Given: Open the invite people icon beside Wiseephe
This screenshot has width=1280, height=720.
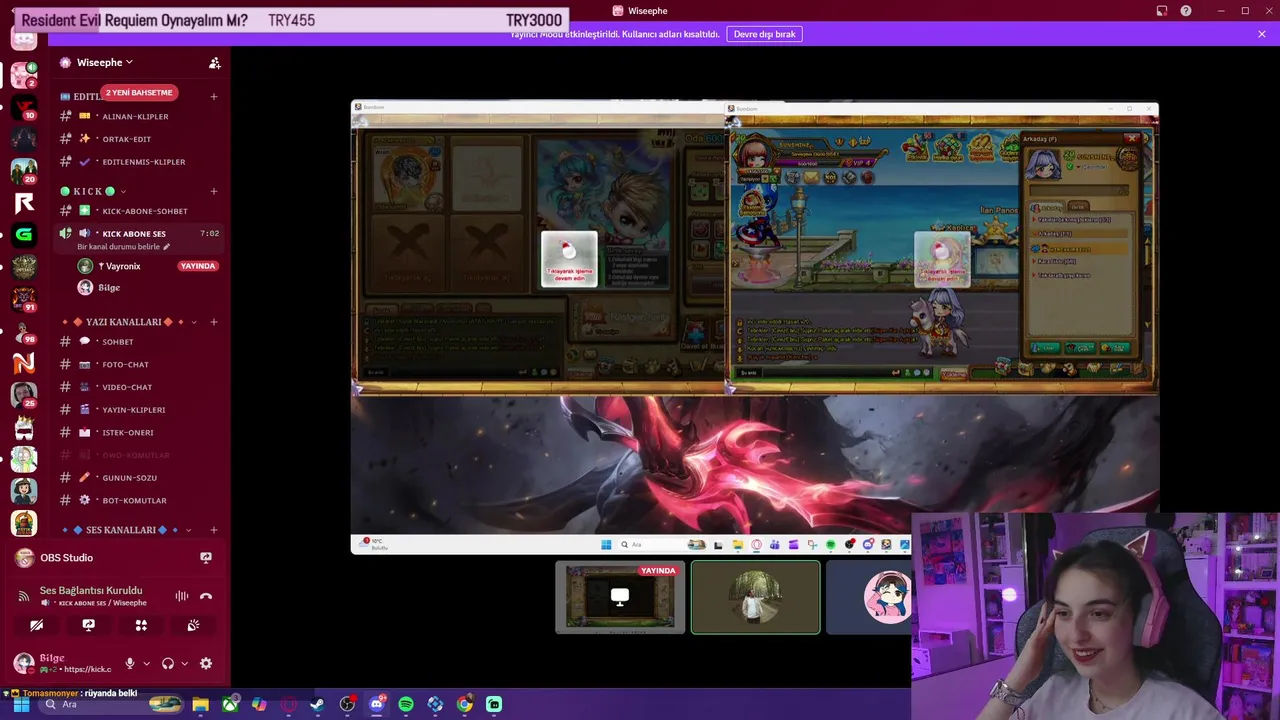Looking at the screenshot, I should point(214,63).
